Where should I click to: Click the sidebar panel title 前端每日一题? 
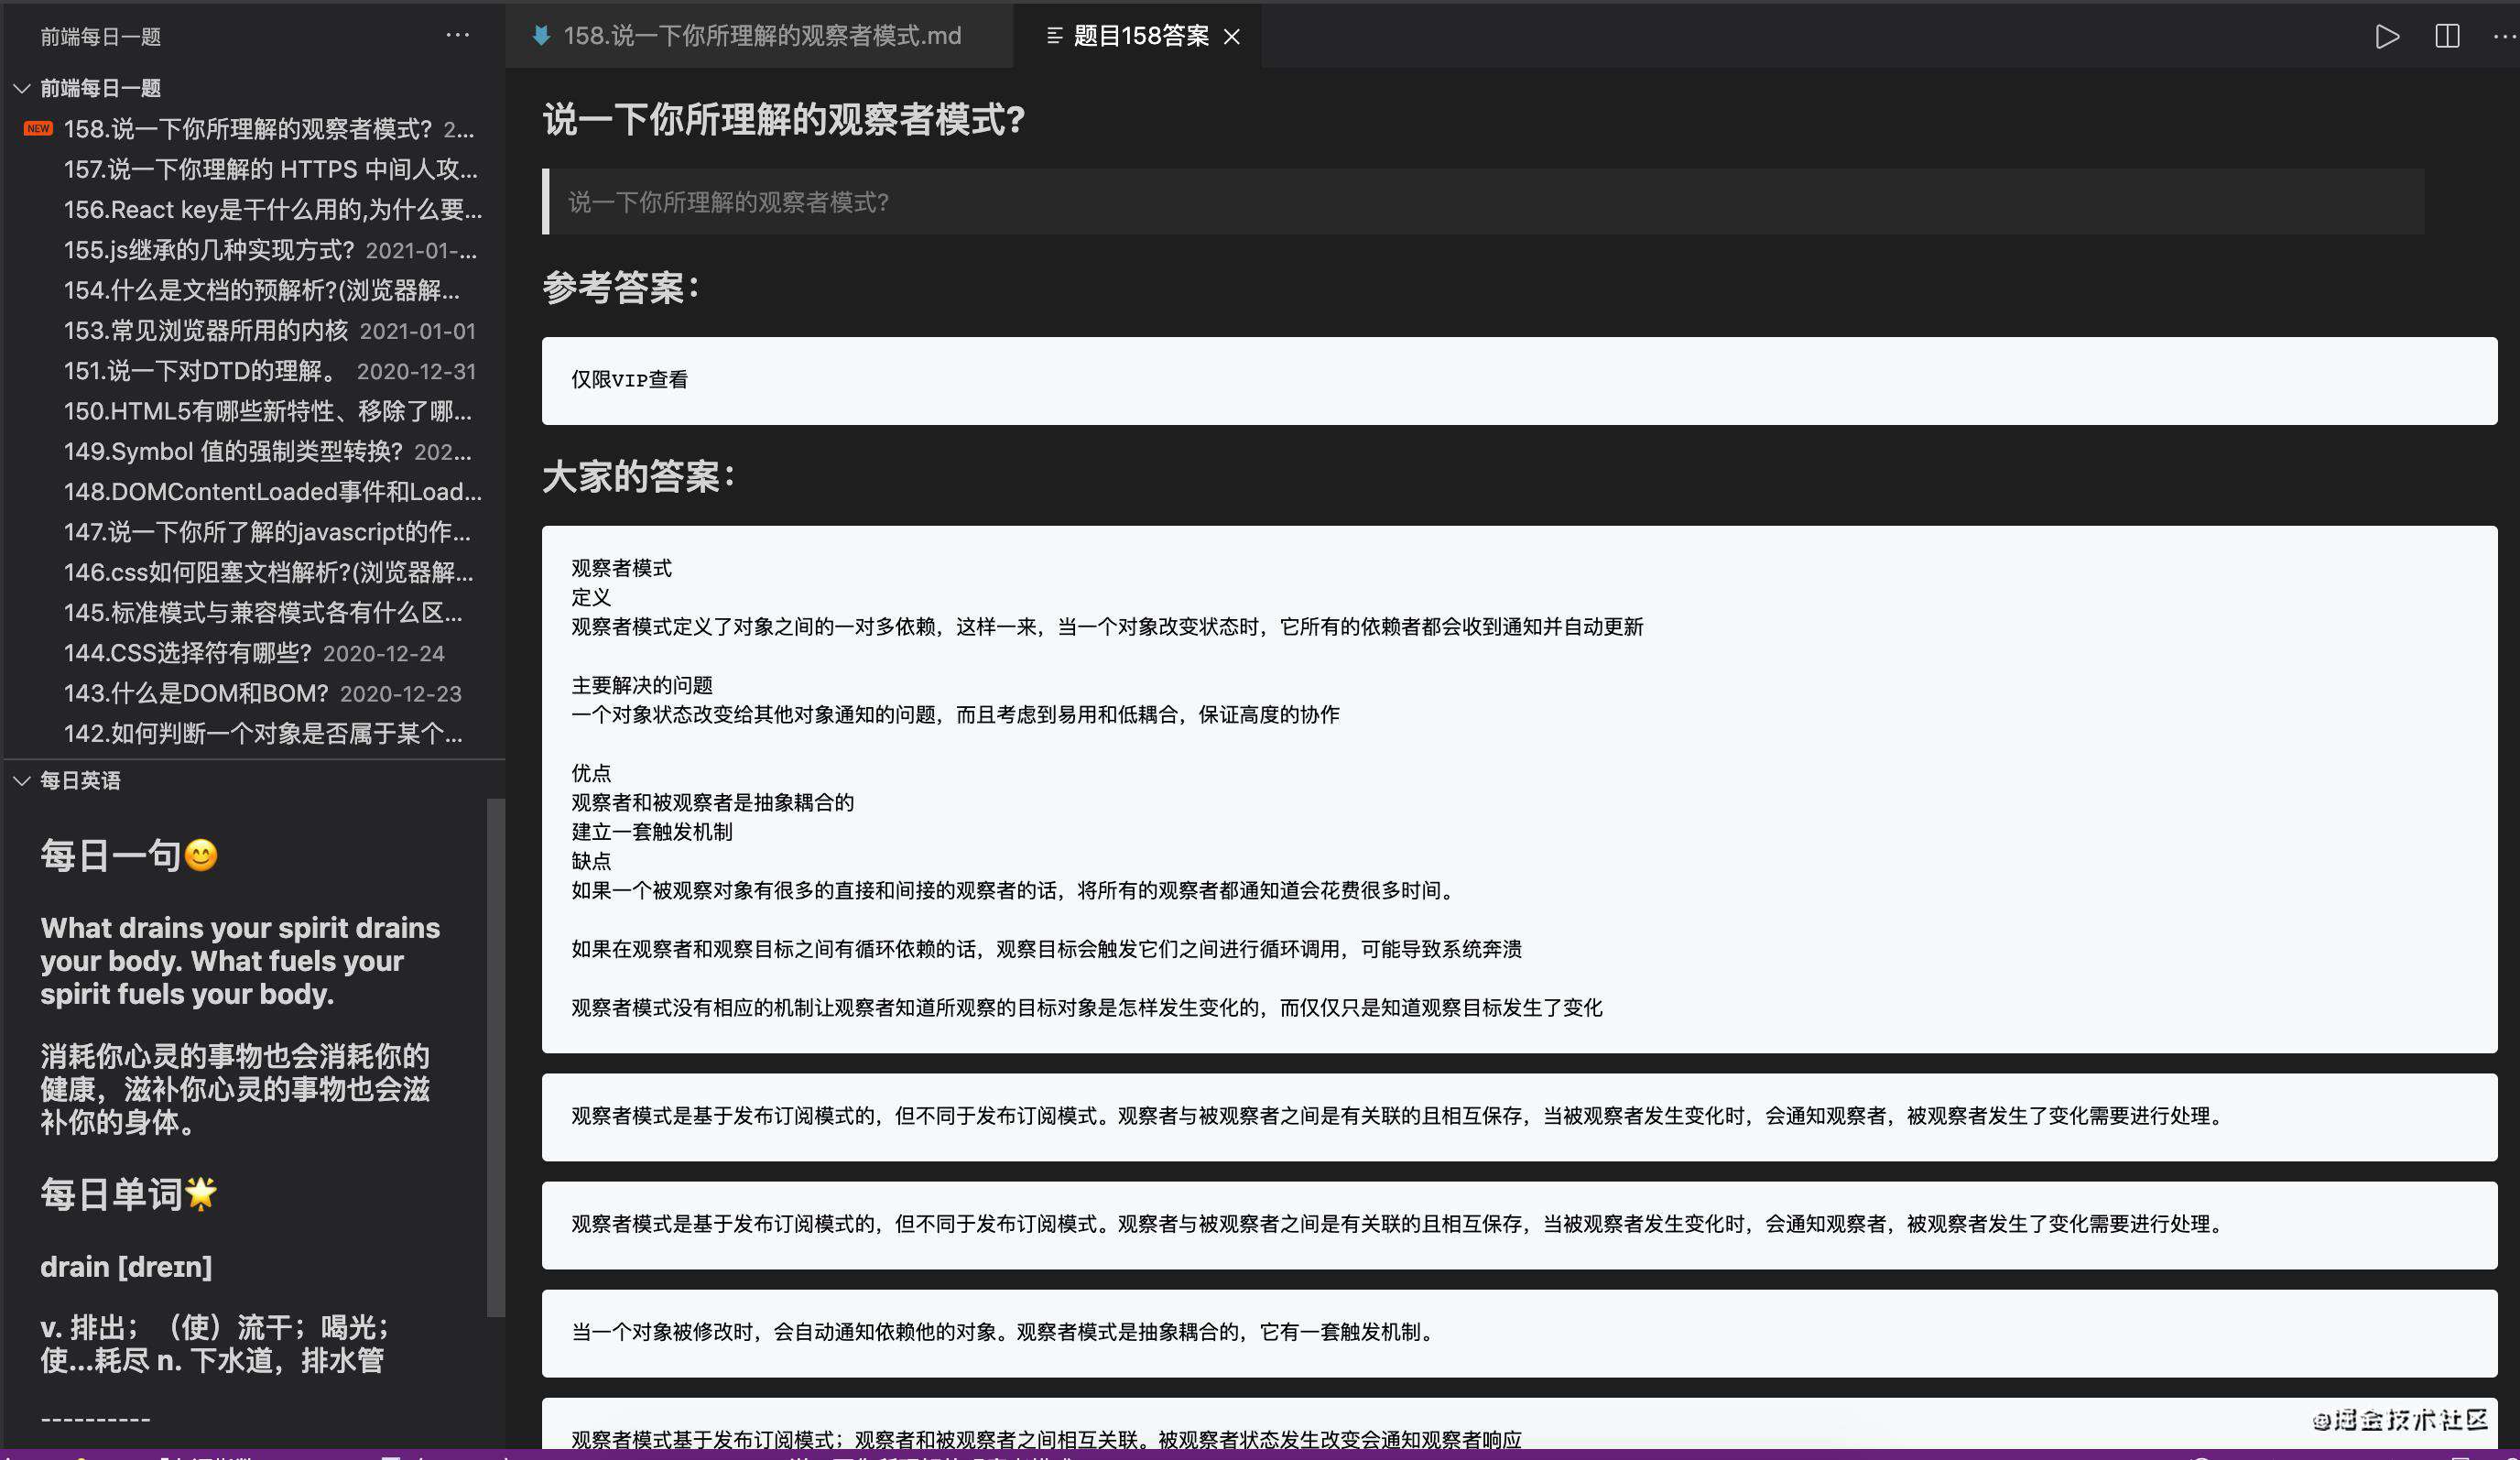tap(100, 36)
